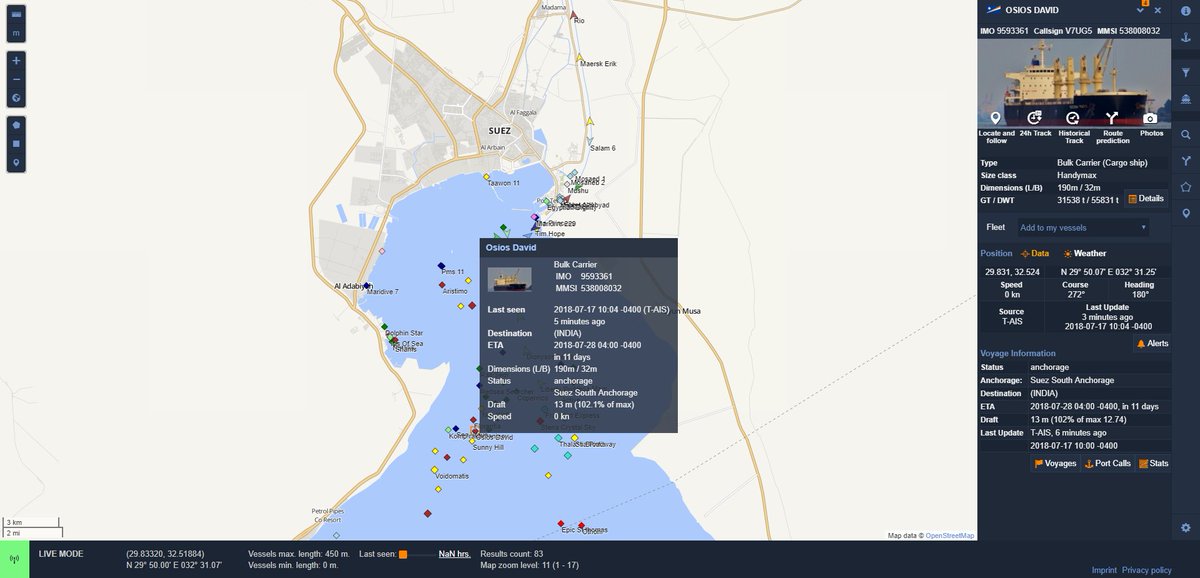Open the Imprint link

click(1104, 570)
